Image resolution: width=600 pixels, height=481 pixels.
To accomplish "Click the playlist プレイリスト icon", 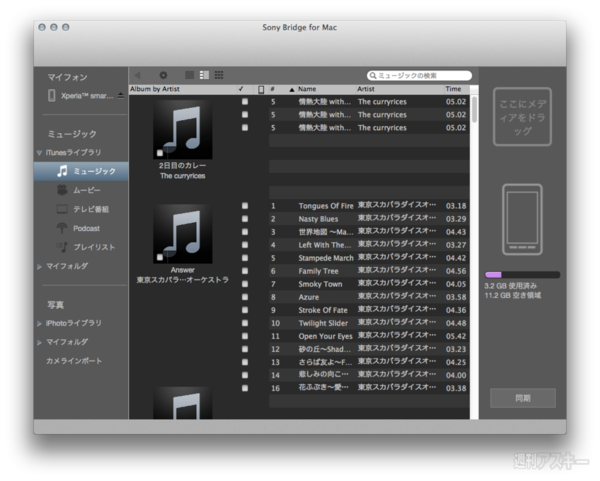I will pyautogui.click(x=62, y=247).
